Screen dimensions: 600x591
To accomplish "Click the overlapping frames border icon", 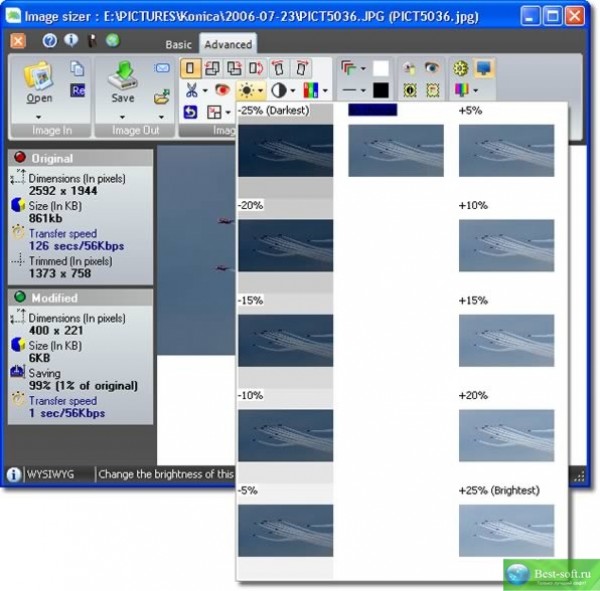I will (x=348, y=68).
